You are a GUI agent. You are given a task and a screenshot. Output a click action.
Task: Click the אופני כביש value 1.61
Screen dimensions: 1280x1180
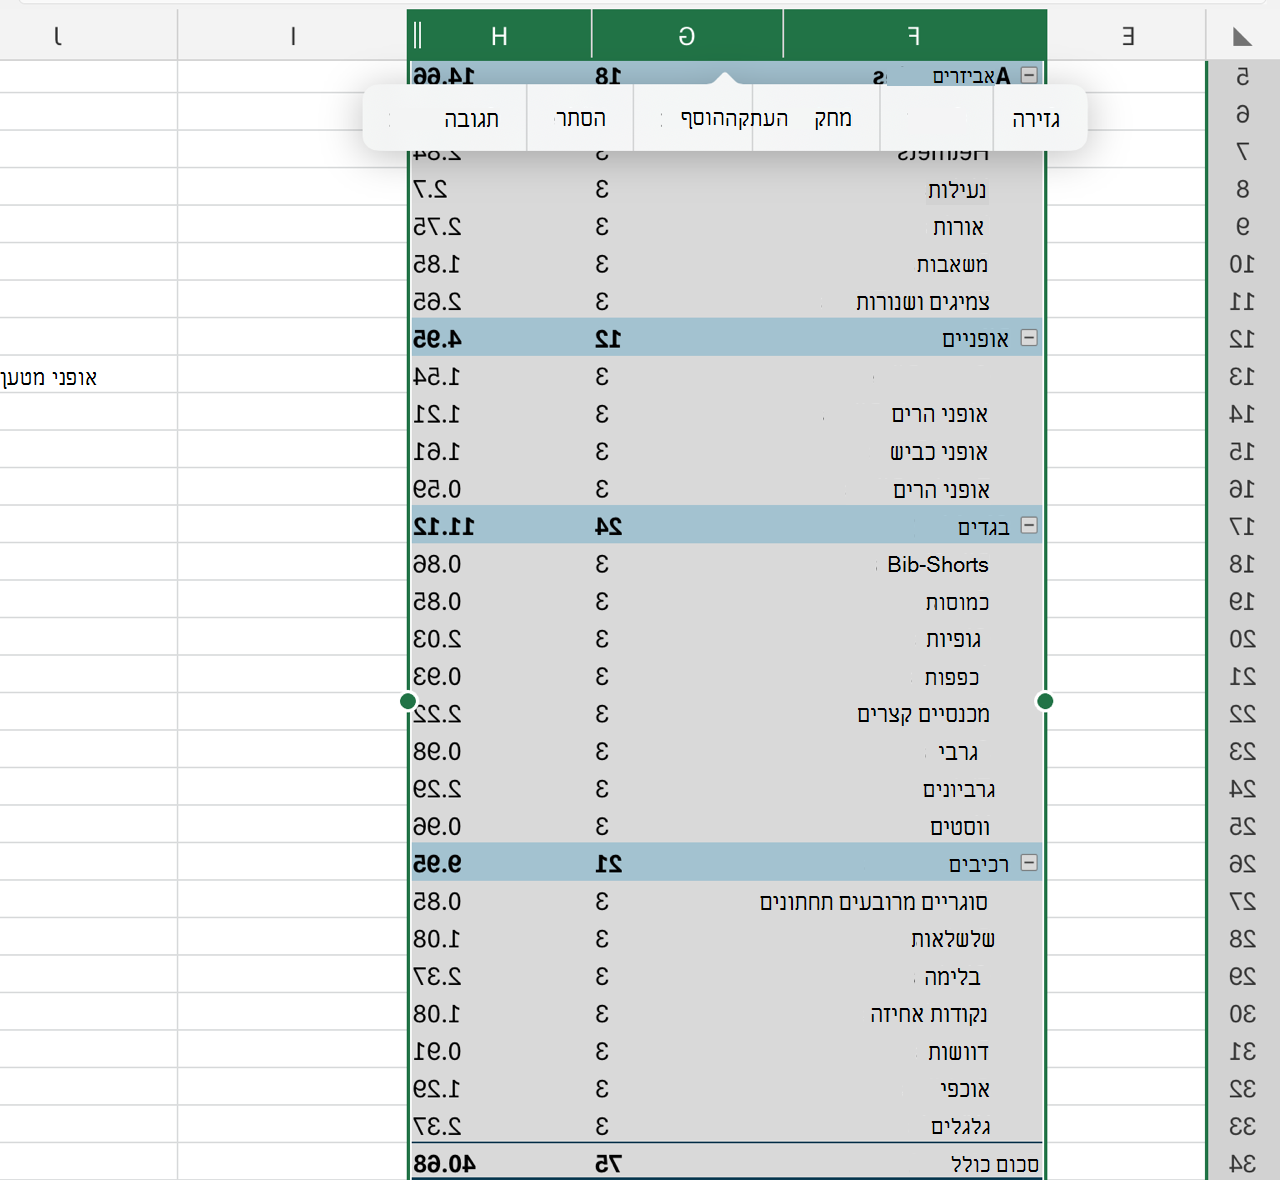coord(437,452)
